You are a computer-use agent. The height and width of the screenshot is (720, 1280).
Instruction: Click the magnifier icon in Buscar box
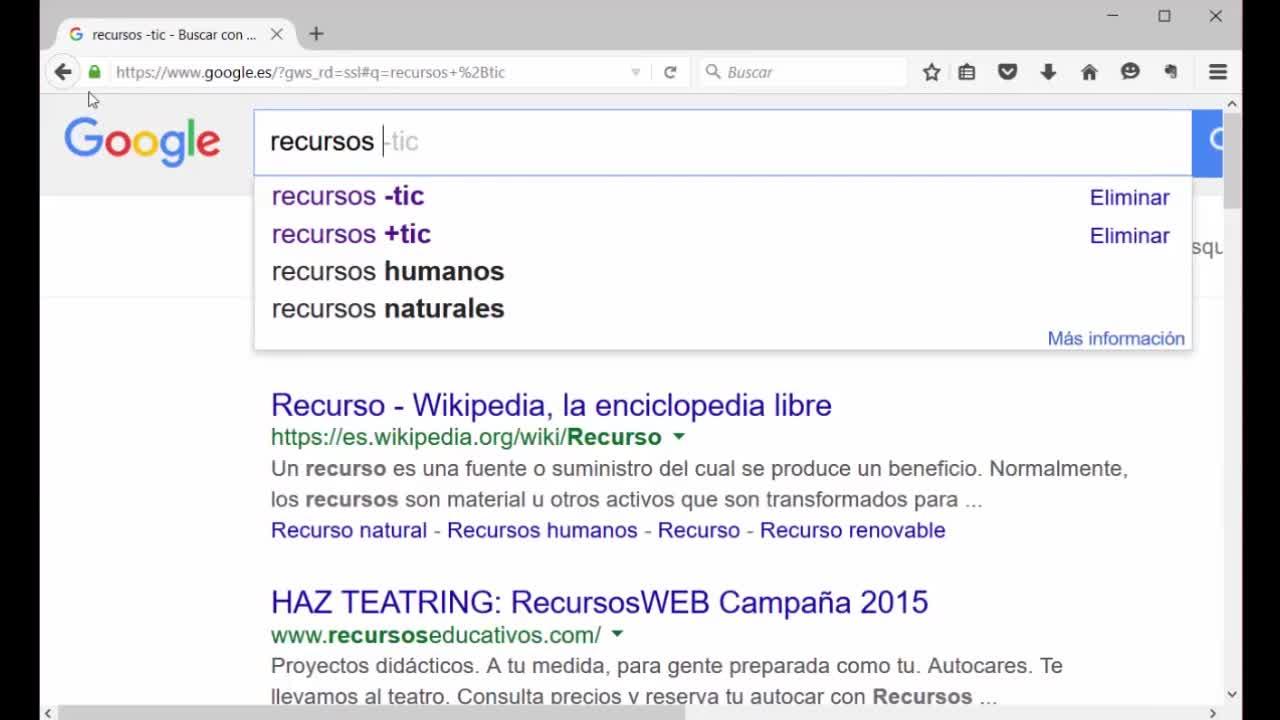713,72
